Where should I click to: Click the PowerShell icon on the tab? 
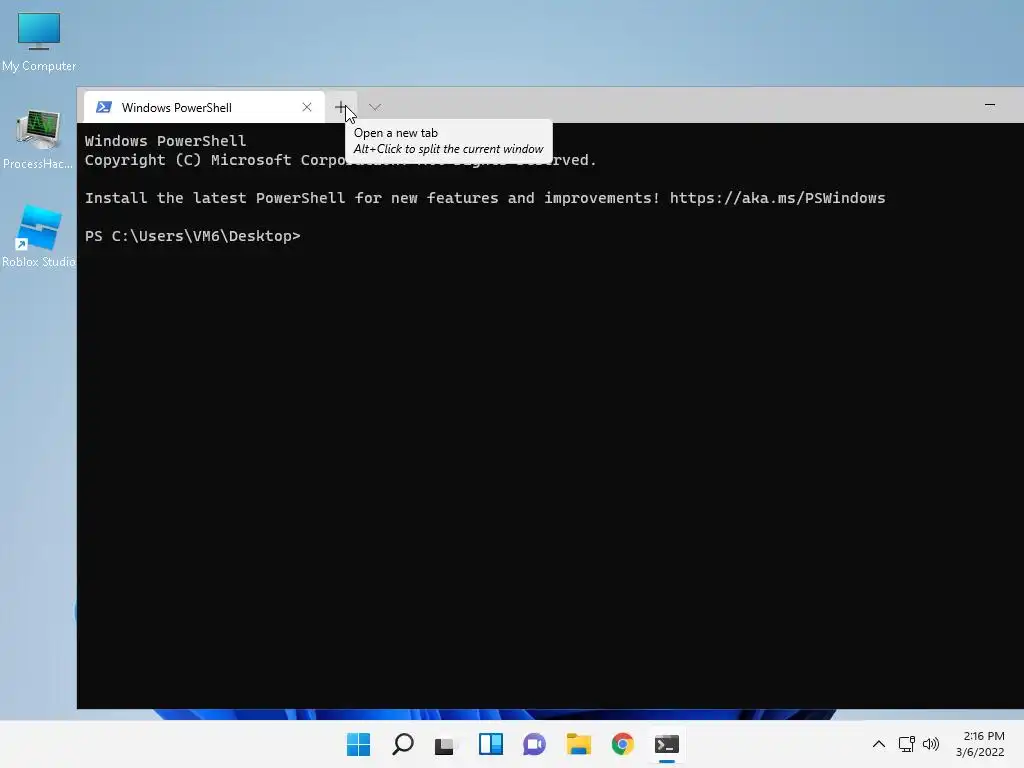104,107
